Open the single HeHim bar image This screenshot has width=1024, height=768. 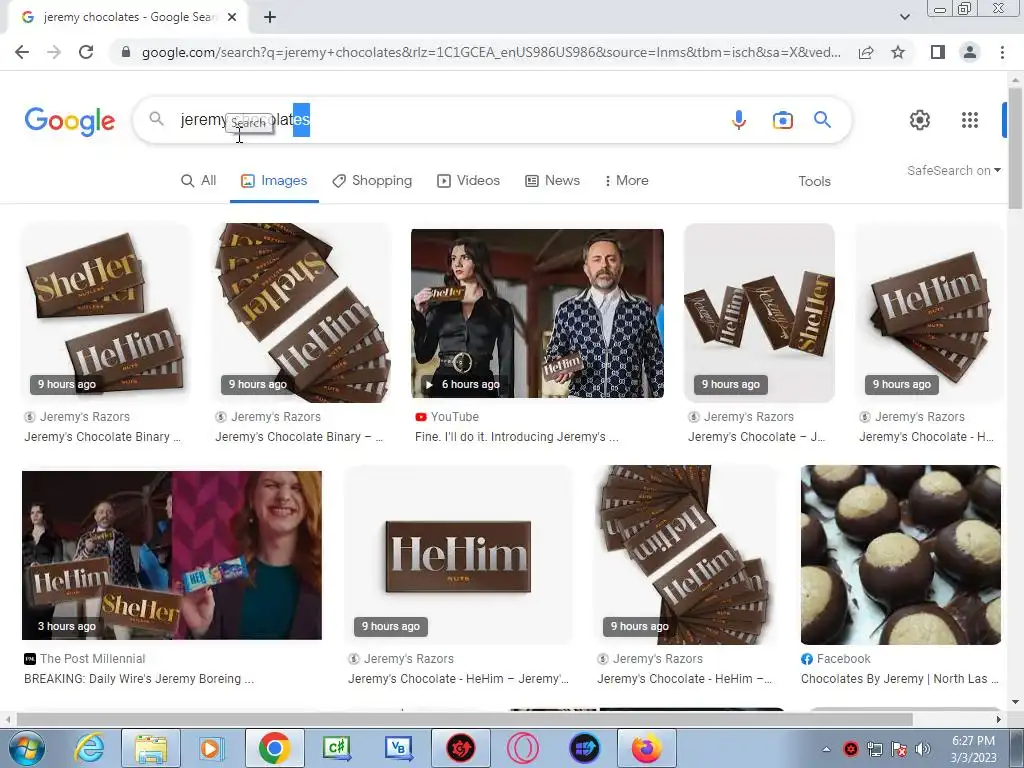pyautogui.click(x=458, y=555)
